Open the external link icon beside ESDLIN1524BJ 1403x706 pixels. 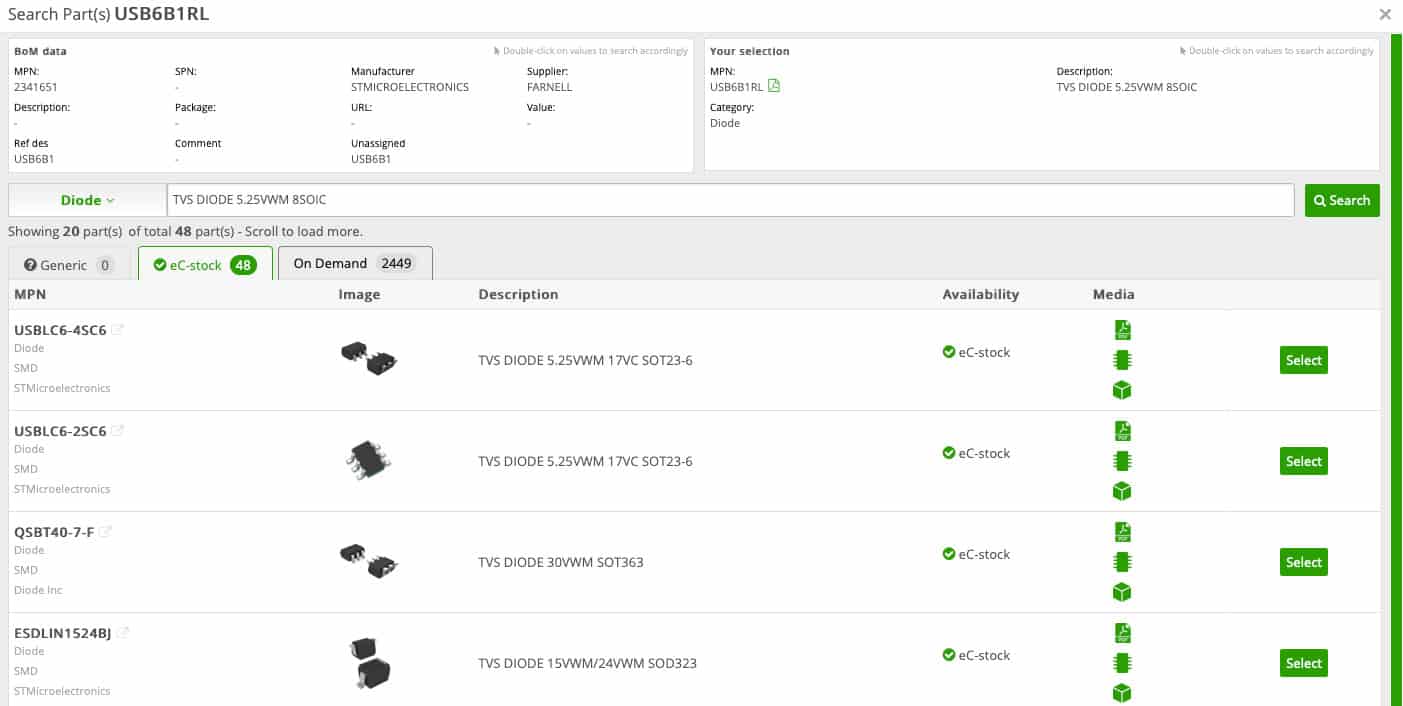pyautogui.click(x=123, y=633)
